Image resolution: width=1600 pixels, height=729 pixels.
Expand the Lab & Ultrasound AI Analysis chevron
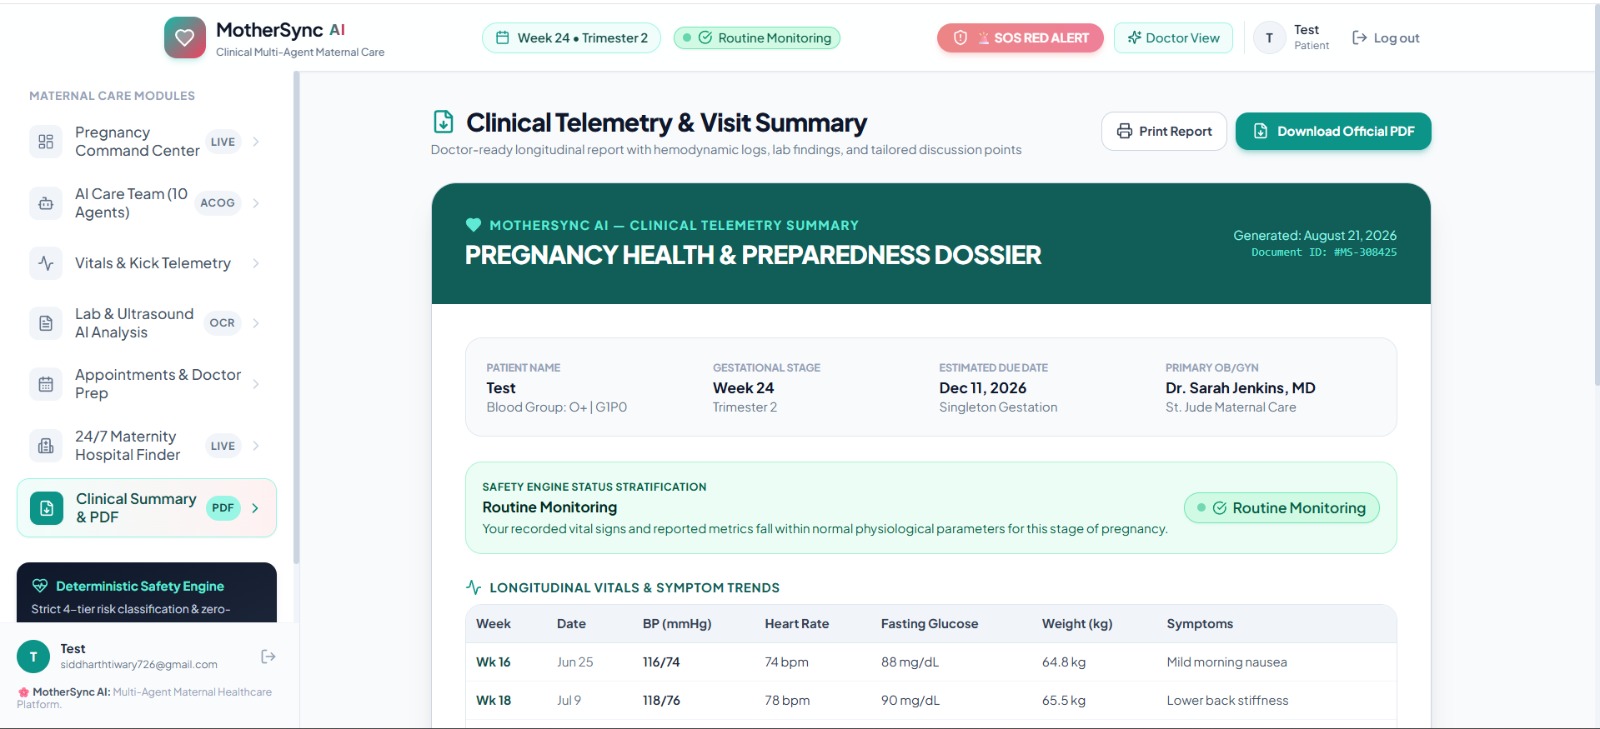pyautogui.click(x=256, y=323)
